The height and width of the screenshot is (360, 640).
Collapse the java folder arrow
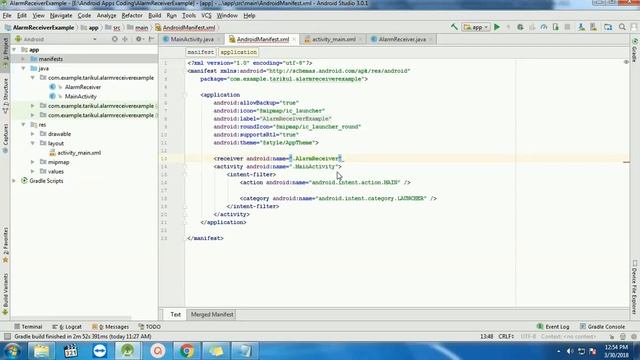[23, 69]
